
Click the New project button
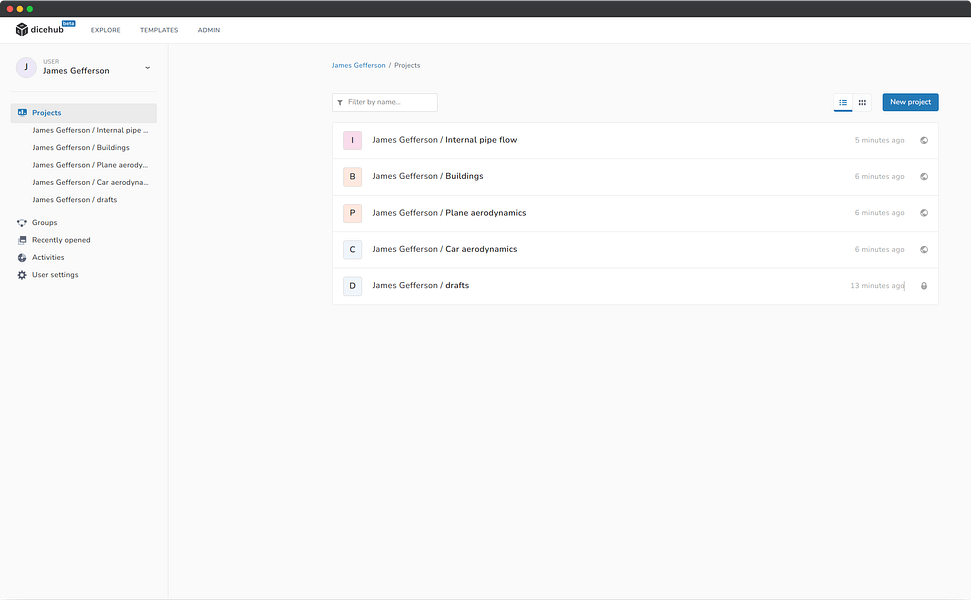(x=910, y=102)
